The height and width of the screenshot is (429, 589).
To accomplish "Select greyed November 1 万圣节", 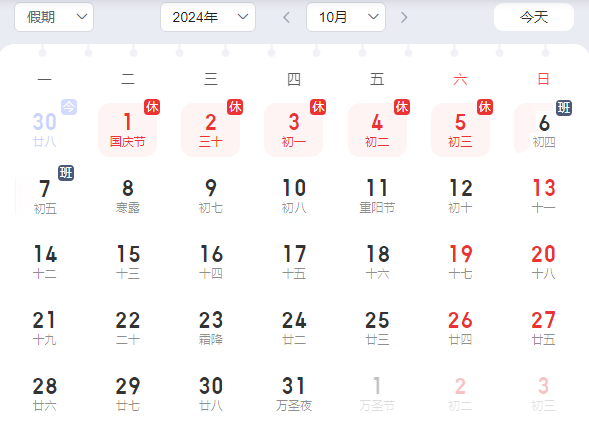I will coord(377,394).
